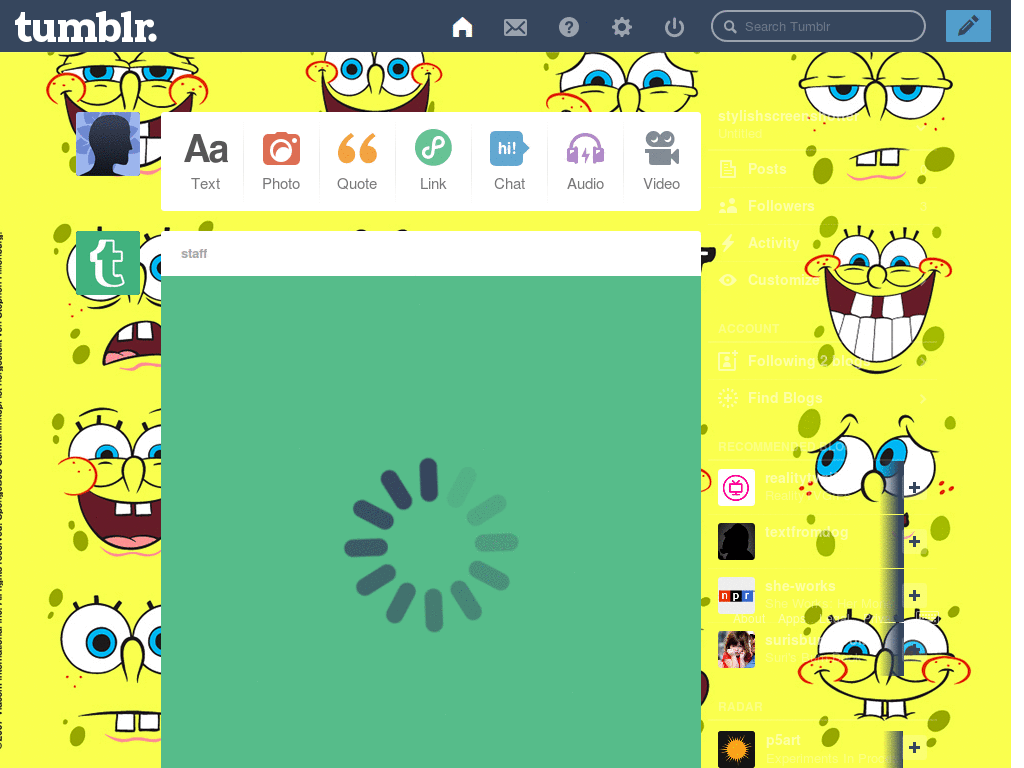Image resolution: width=1024 pixels, height=768 pixels.
Task: Create a new post with pencil button
Action: click(x=968, y=26)
